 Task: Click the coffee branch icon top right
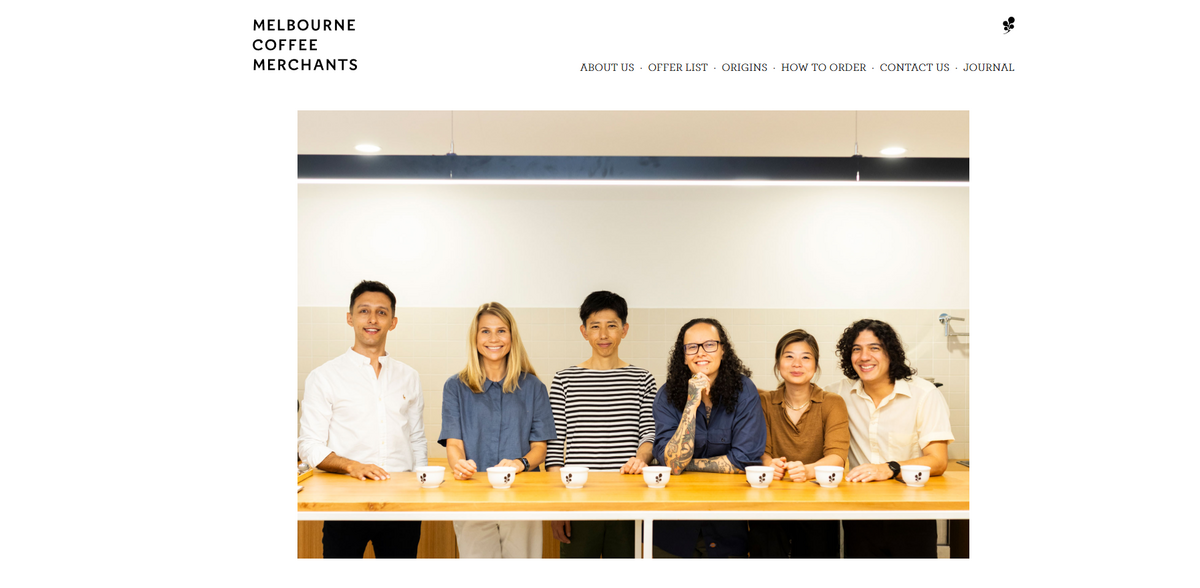(x=1008, y=25)
